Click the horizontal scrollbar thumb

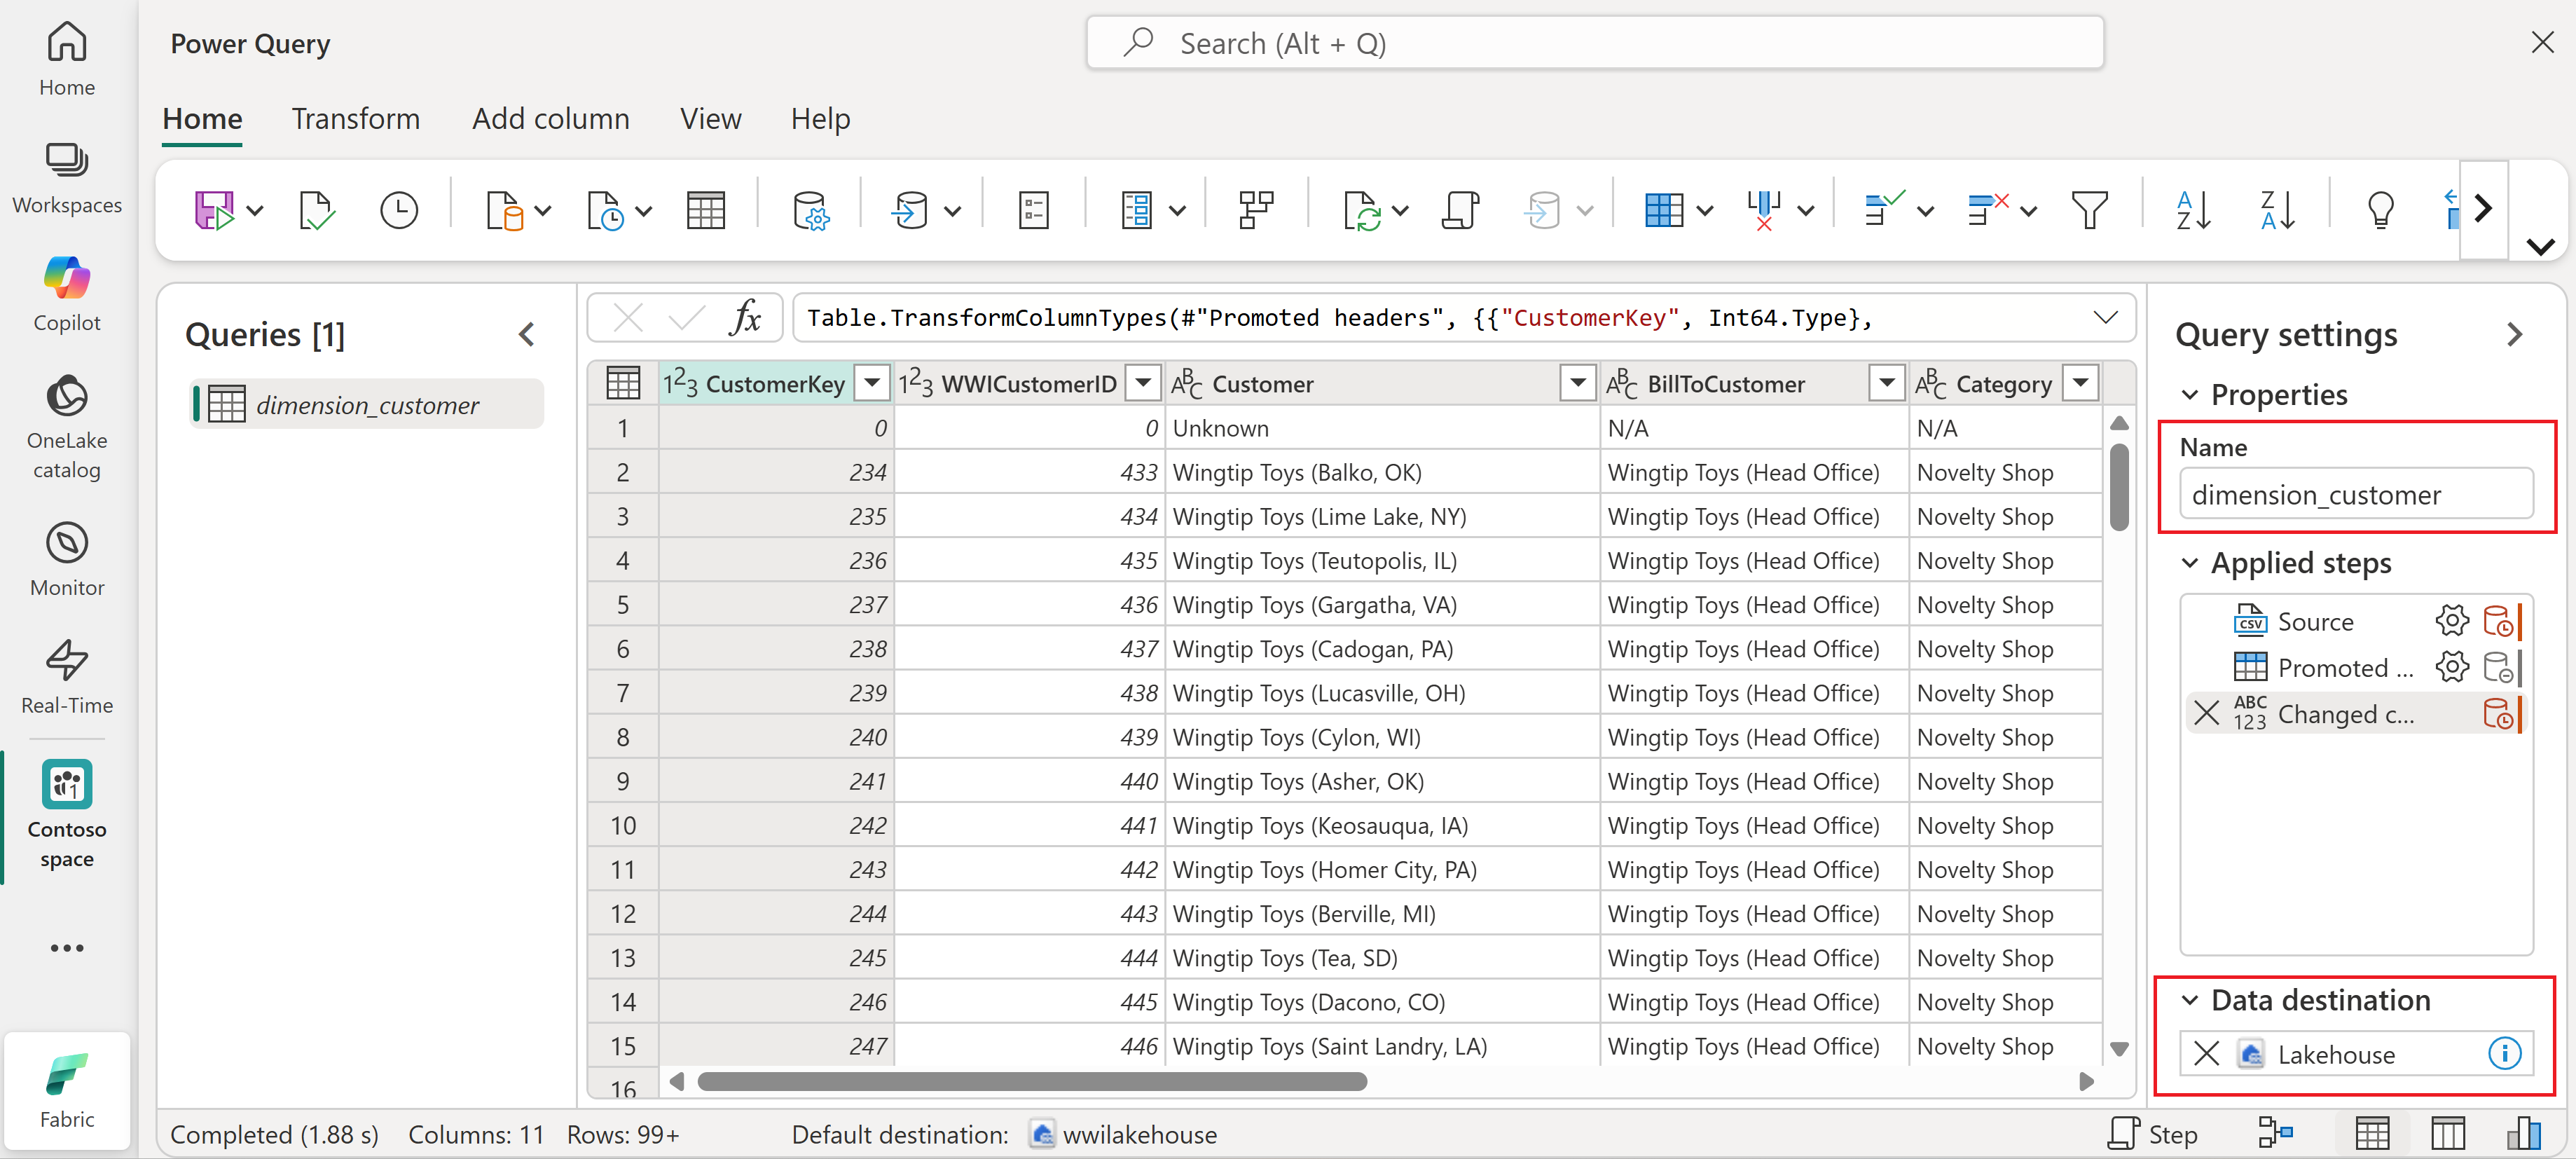1031,1081
